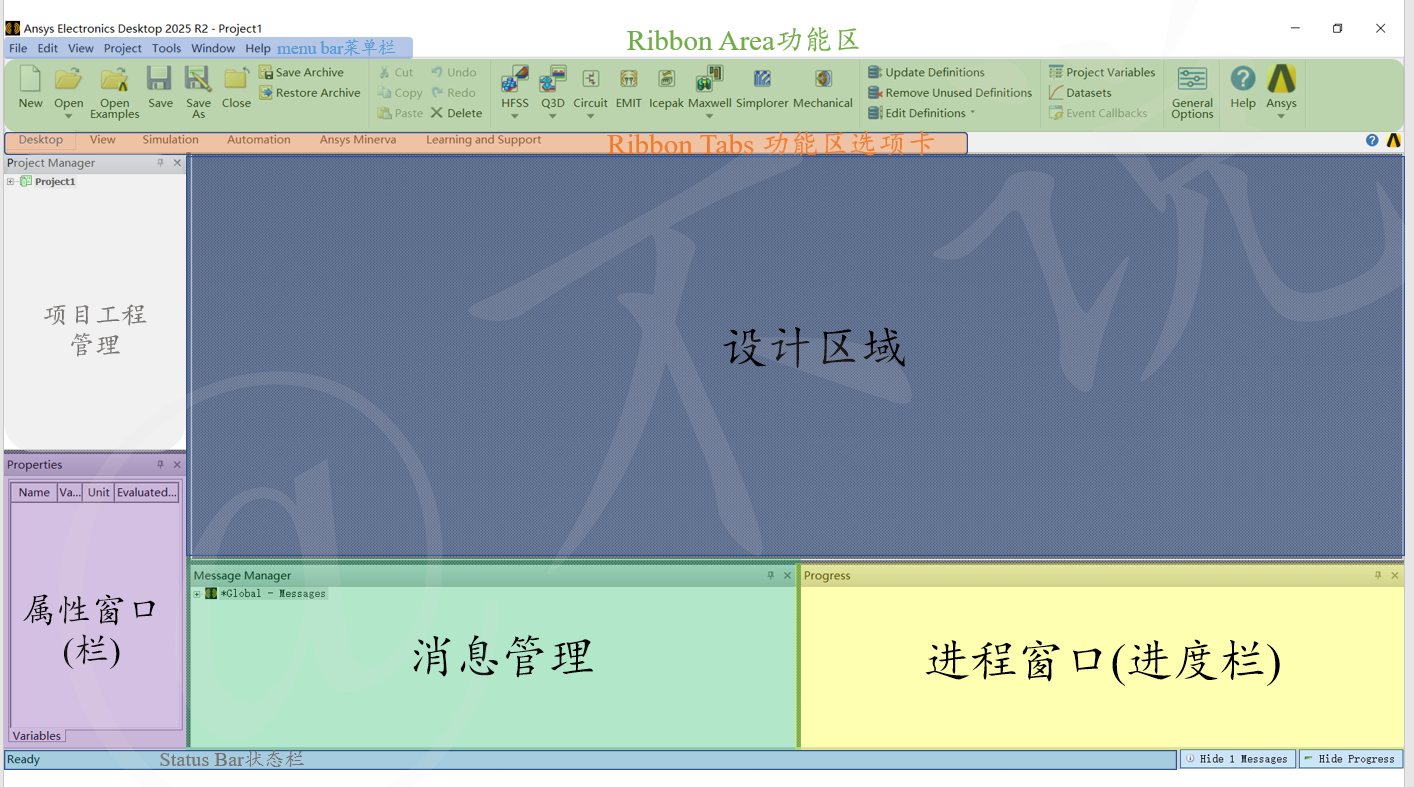Image resolution: width=1414 pixels, height=787 pixels.
Task: Switch to the Desktop ribbon tab
Action: pyautogui.click(x=41, y=140)
